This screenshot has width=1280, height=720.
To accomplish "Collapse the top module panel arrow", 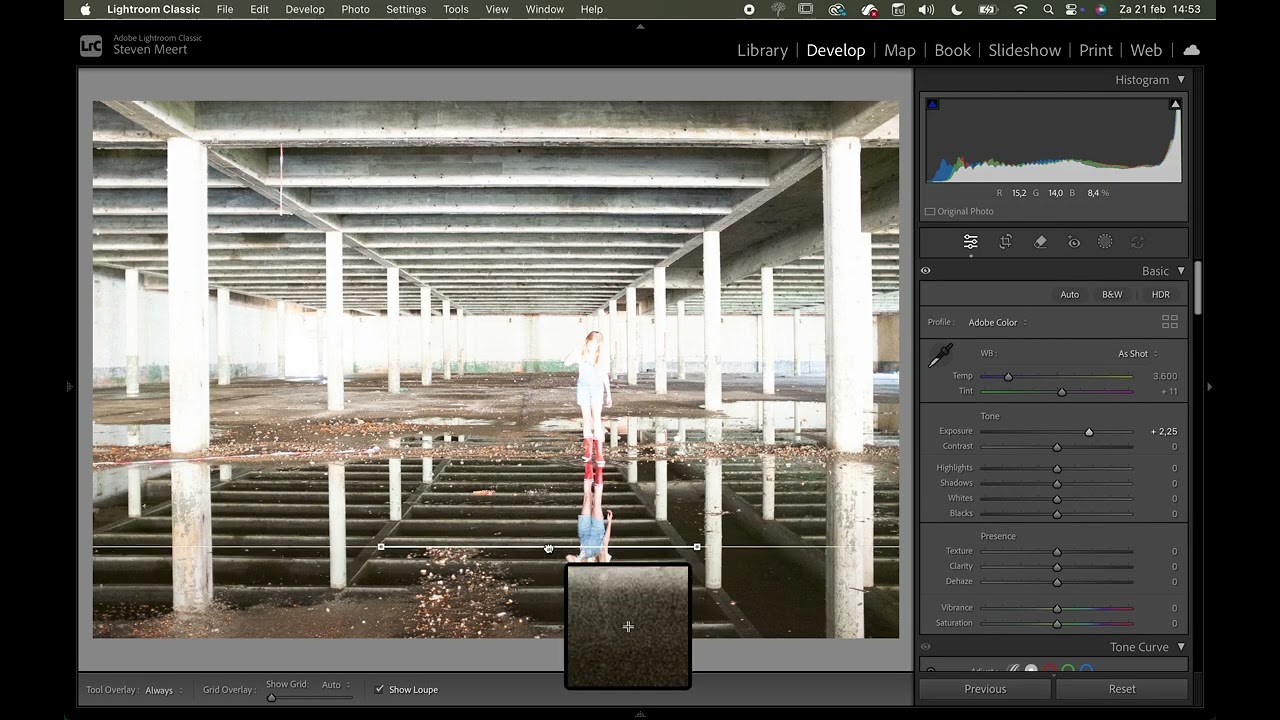I will [x=640, y=27].
